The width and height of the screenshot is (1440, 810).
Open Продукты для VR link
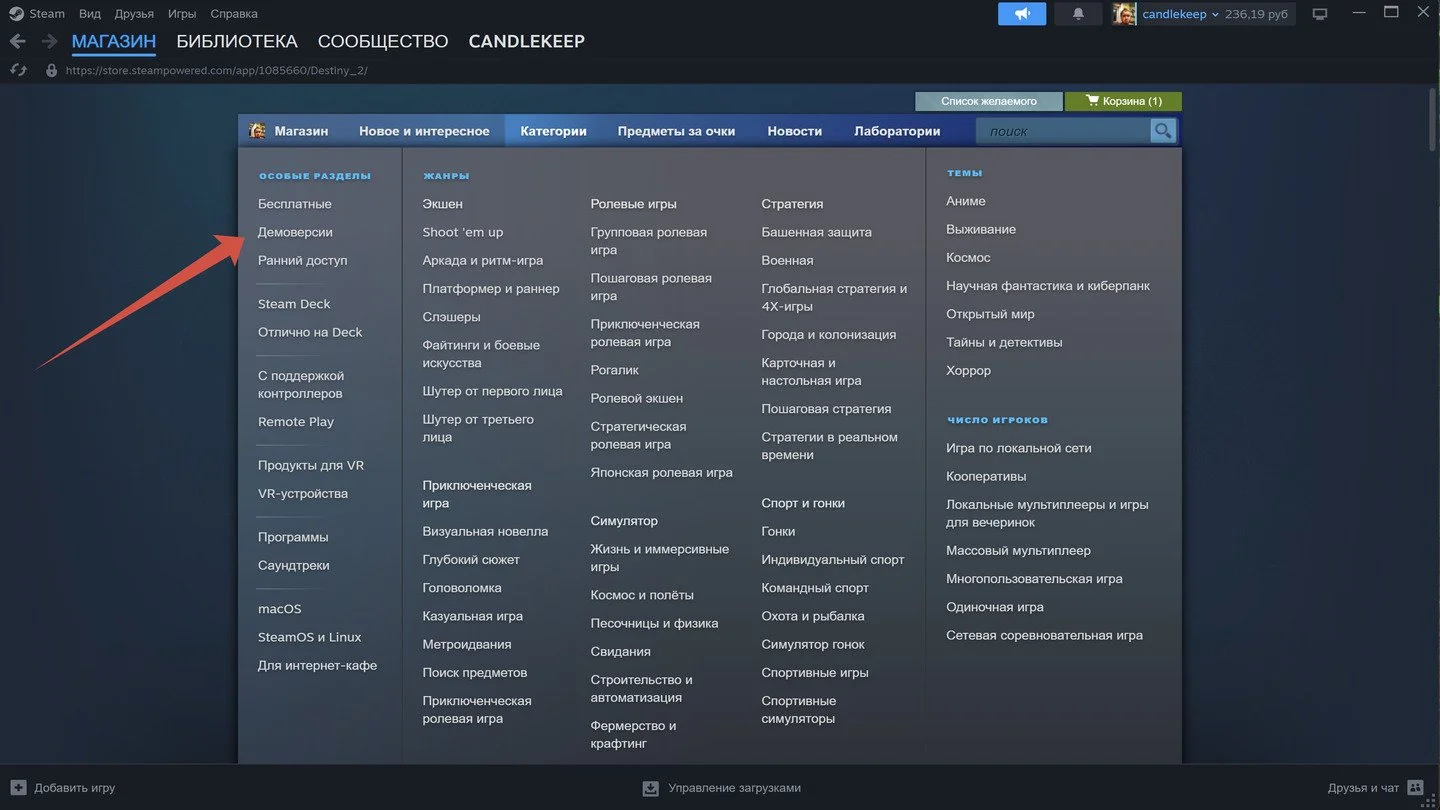pos(311,466)
